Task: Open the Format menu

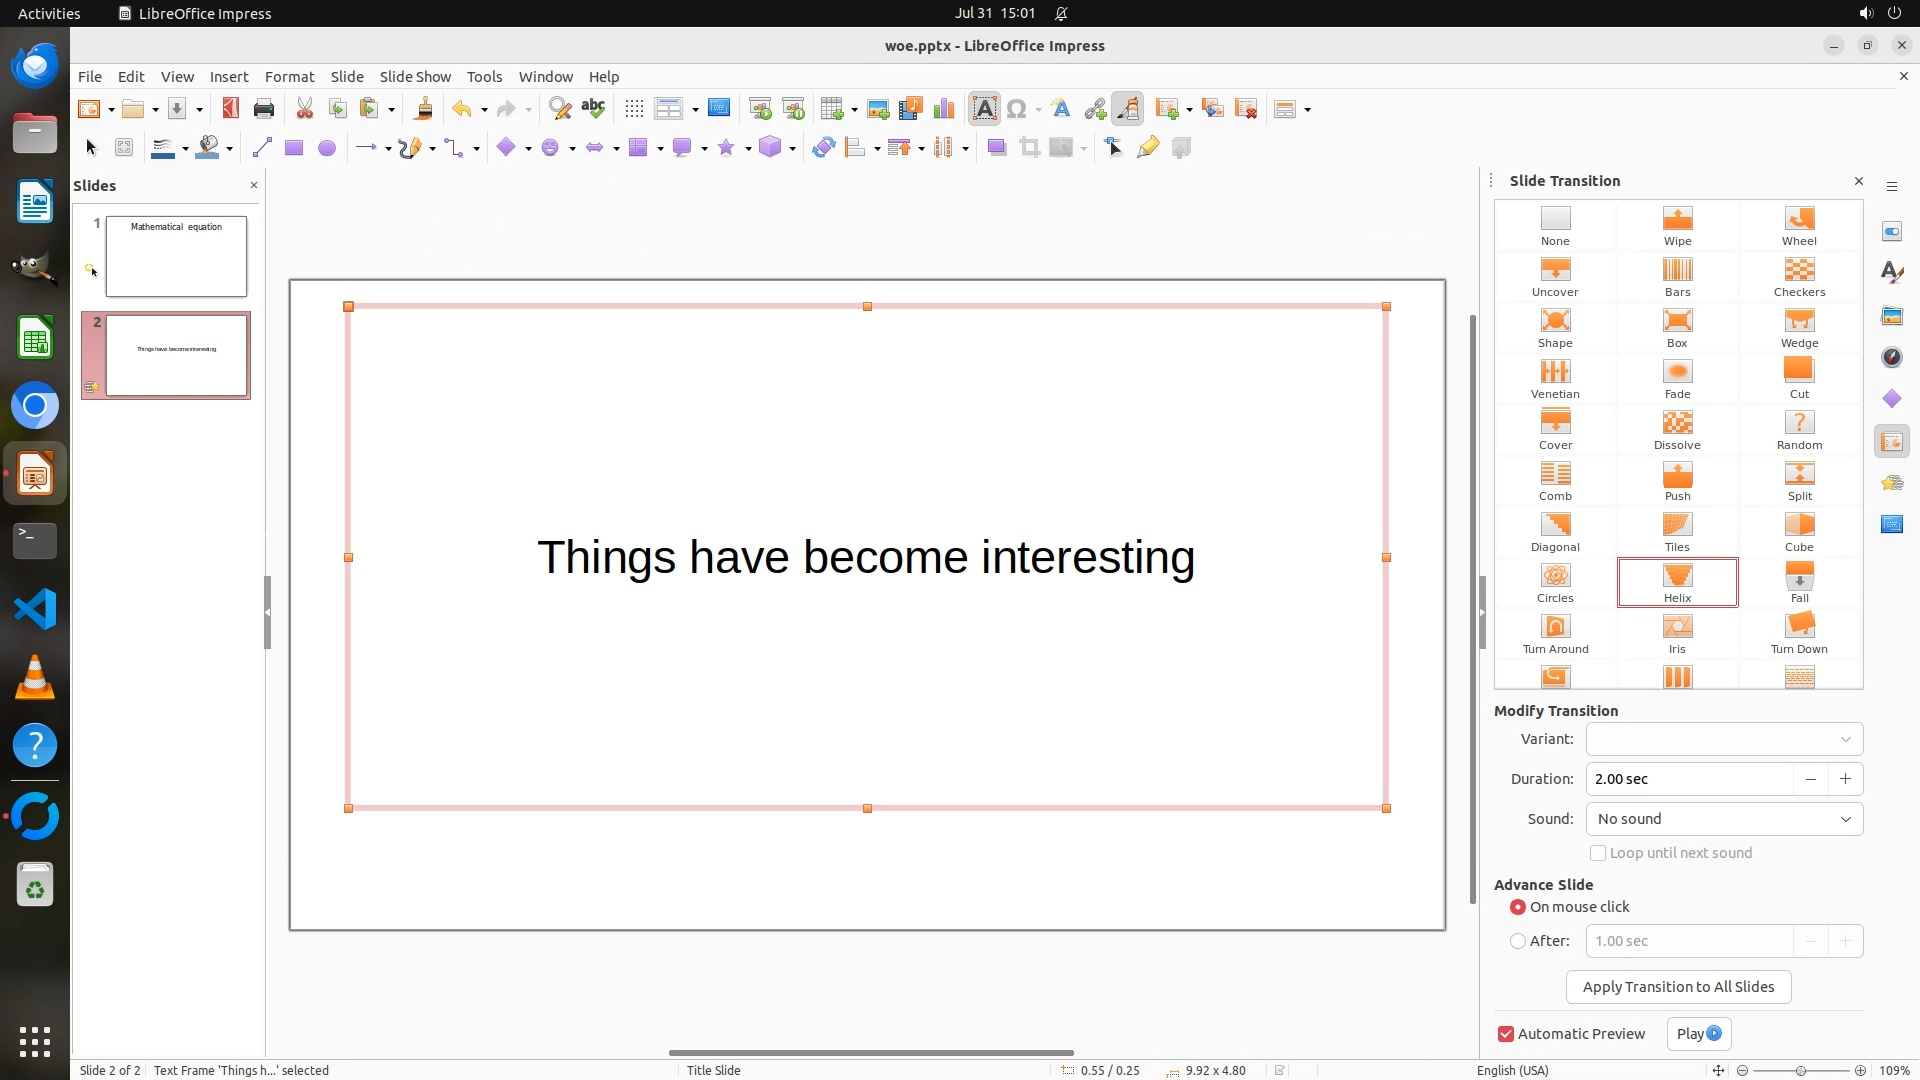Action: [x=289, y=76]
